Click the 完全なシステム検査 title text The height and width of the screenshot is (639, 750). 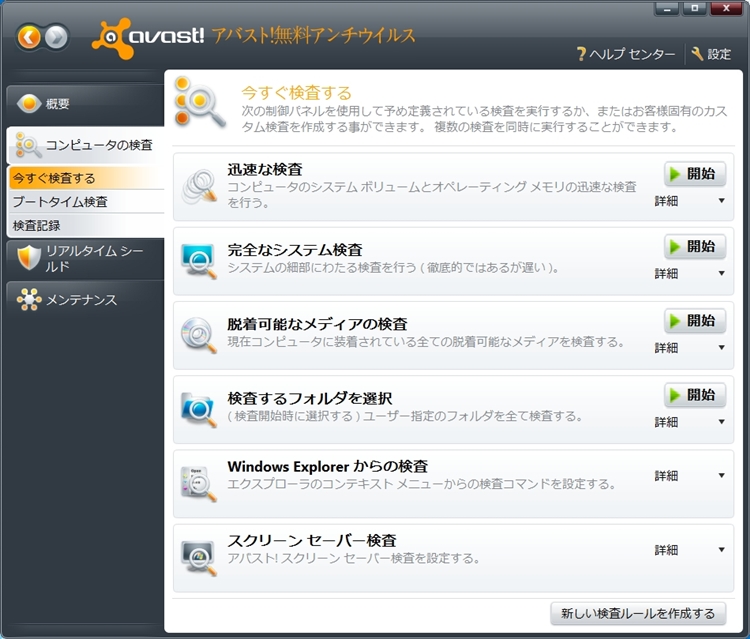295,250
